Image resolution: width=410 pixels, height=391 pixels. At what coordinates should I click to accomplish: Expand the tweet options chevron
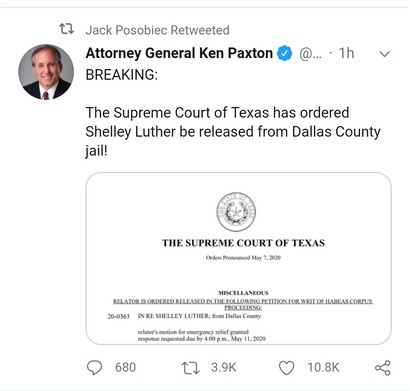[x=385, y=54]
